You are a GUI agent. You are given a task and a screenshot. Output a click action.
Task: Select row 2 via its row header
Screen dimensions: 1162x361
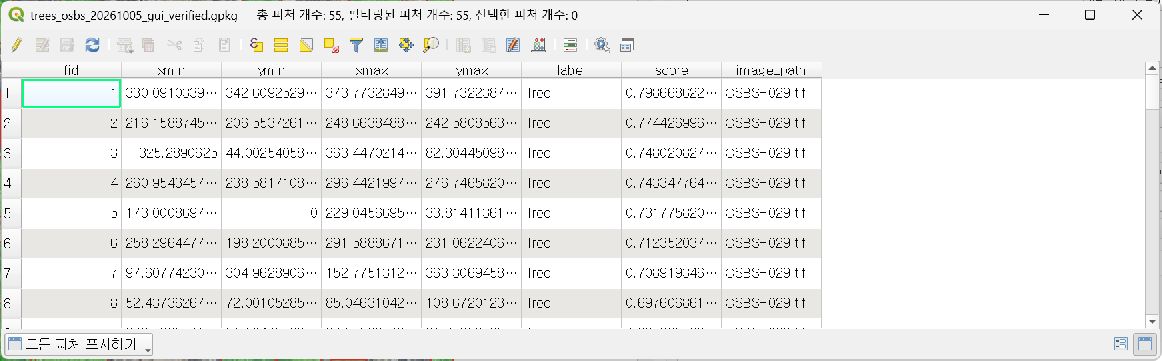point(11,123)
